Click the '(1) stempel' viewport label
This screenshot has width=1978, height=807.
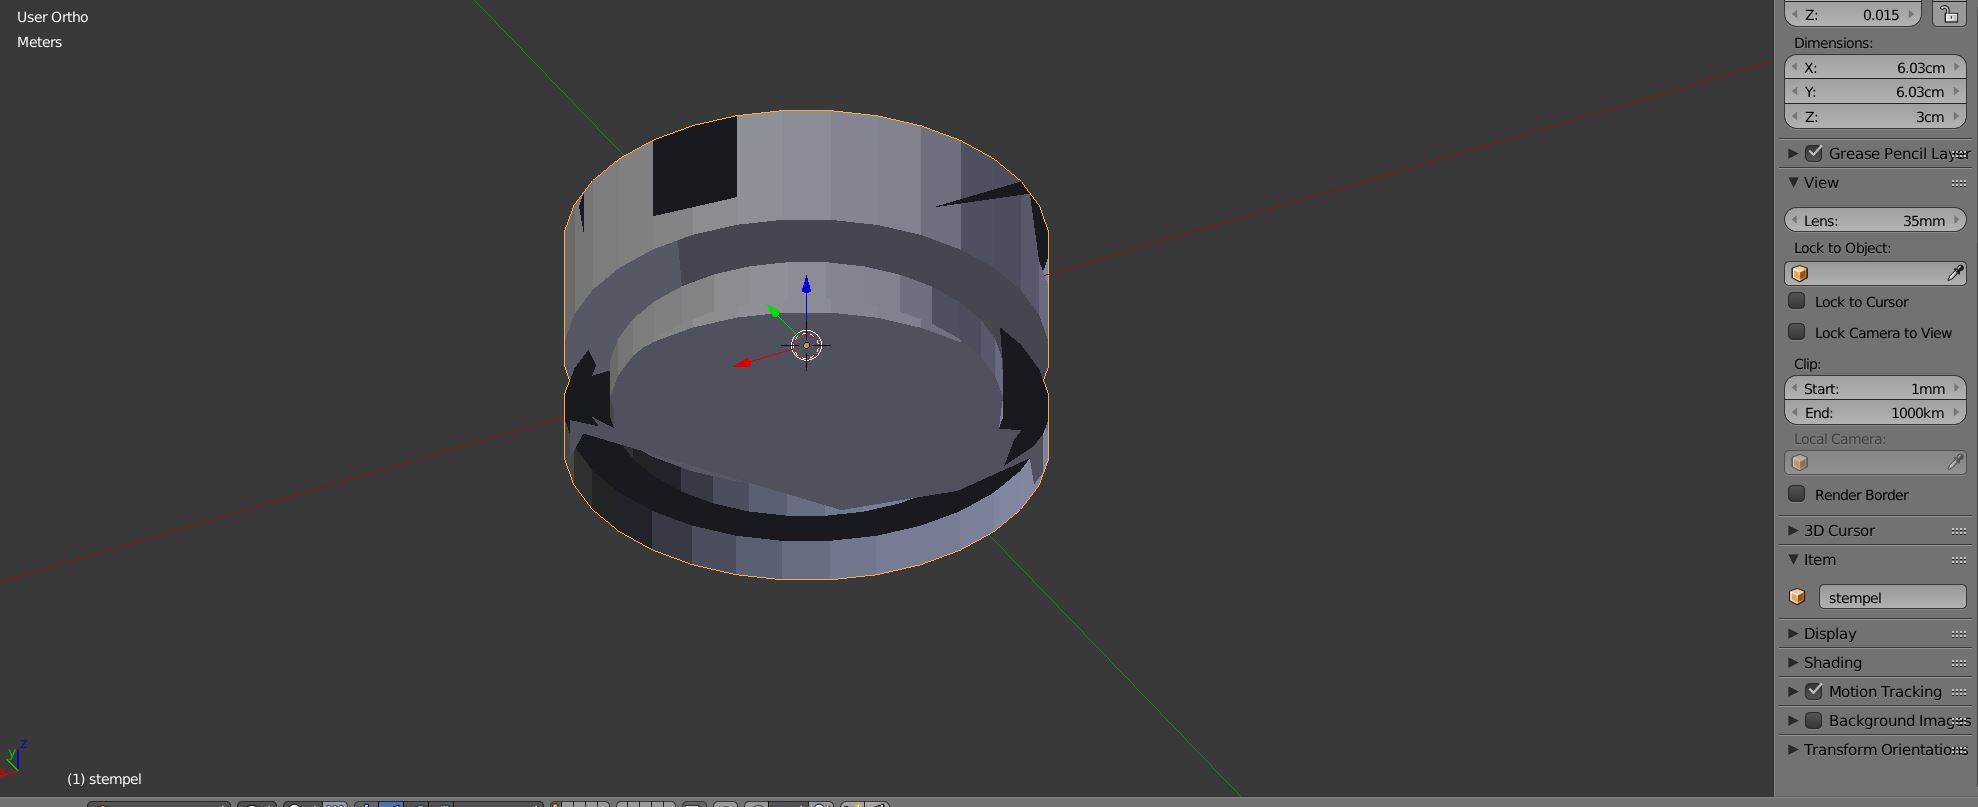104,778
